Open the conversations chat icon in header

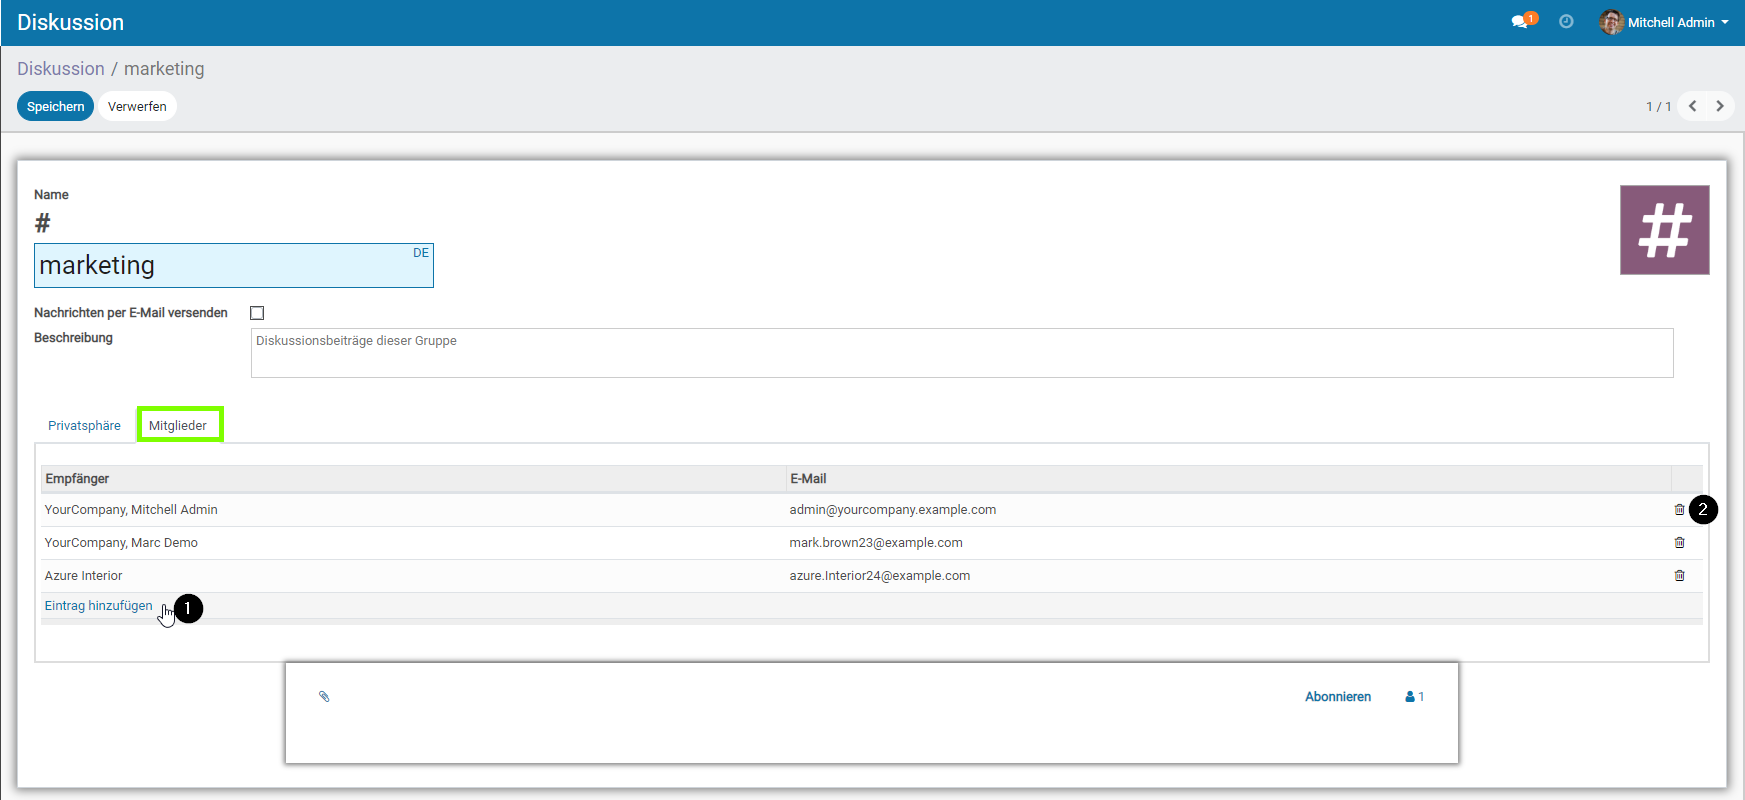click(x=1520, y=22)
